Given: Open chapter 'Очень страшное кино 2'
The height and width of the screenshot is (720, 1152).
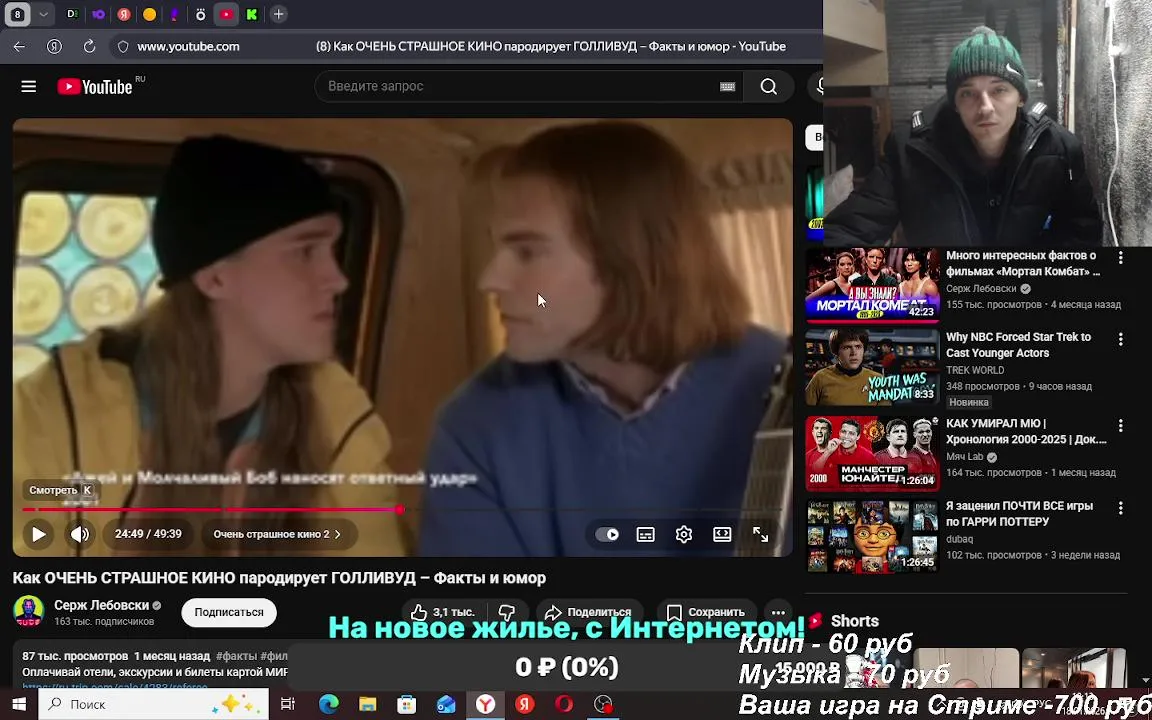Looking at the screenshot, I should click(x=277, y=534).
